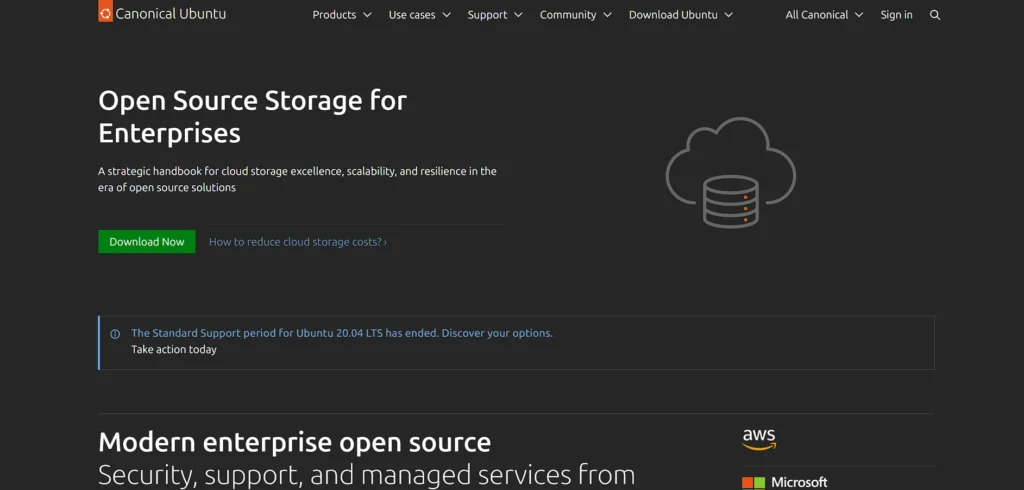Click the Canonical Ubuntu logo icon

[x=105, y=13]
